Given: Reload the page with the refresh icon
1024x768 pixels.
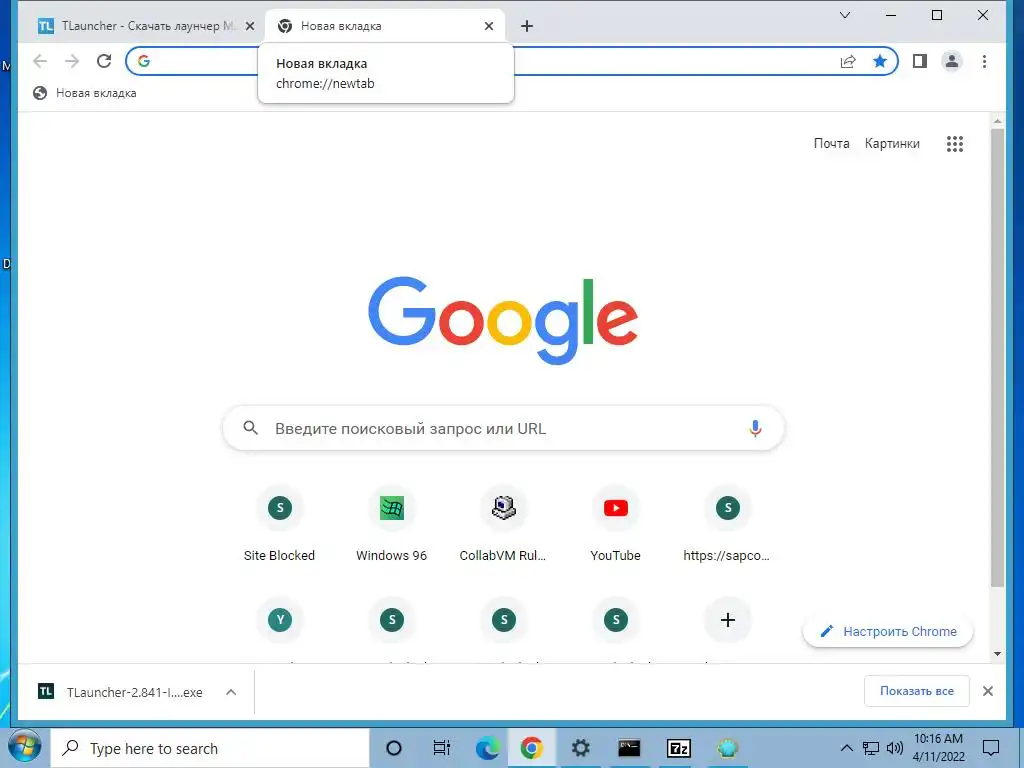Looking at the screenshot, I should [104, 61].
